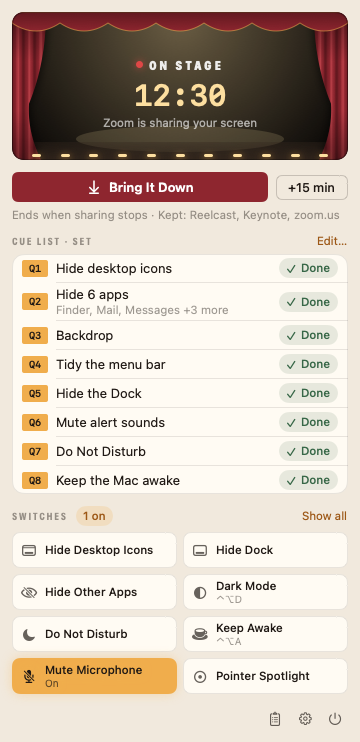Open the cue list Edit... link

coord(332,241)
